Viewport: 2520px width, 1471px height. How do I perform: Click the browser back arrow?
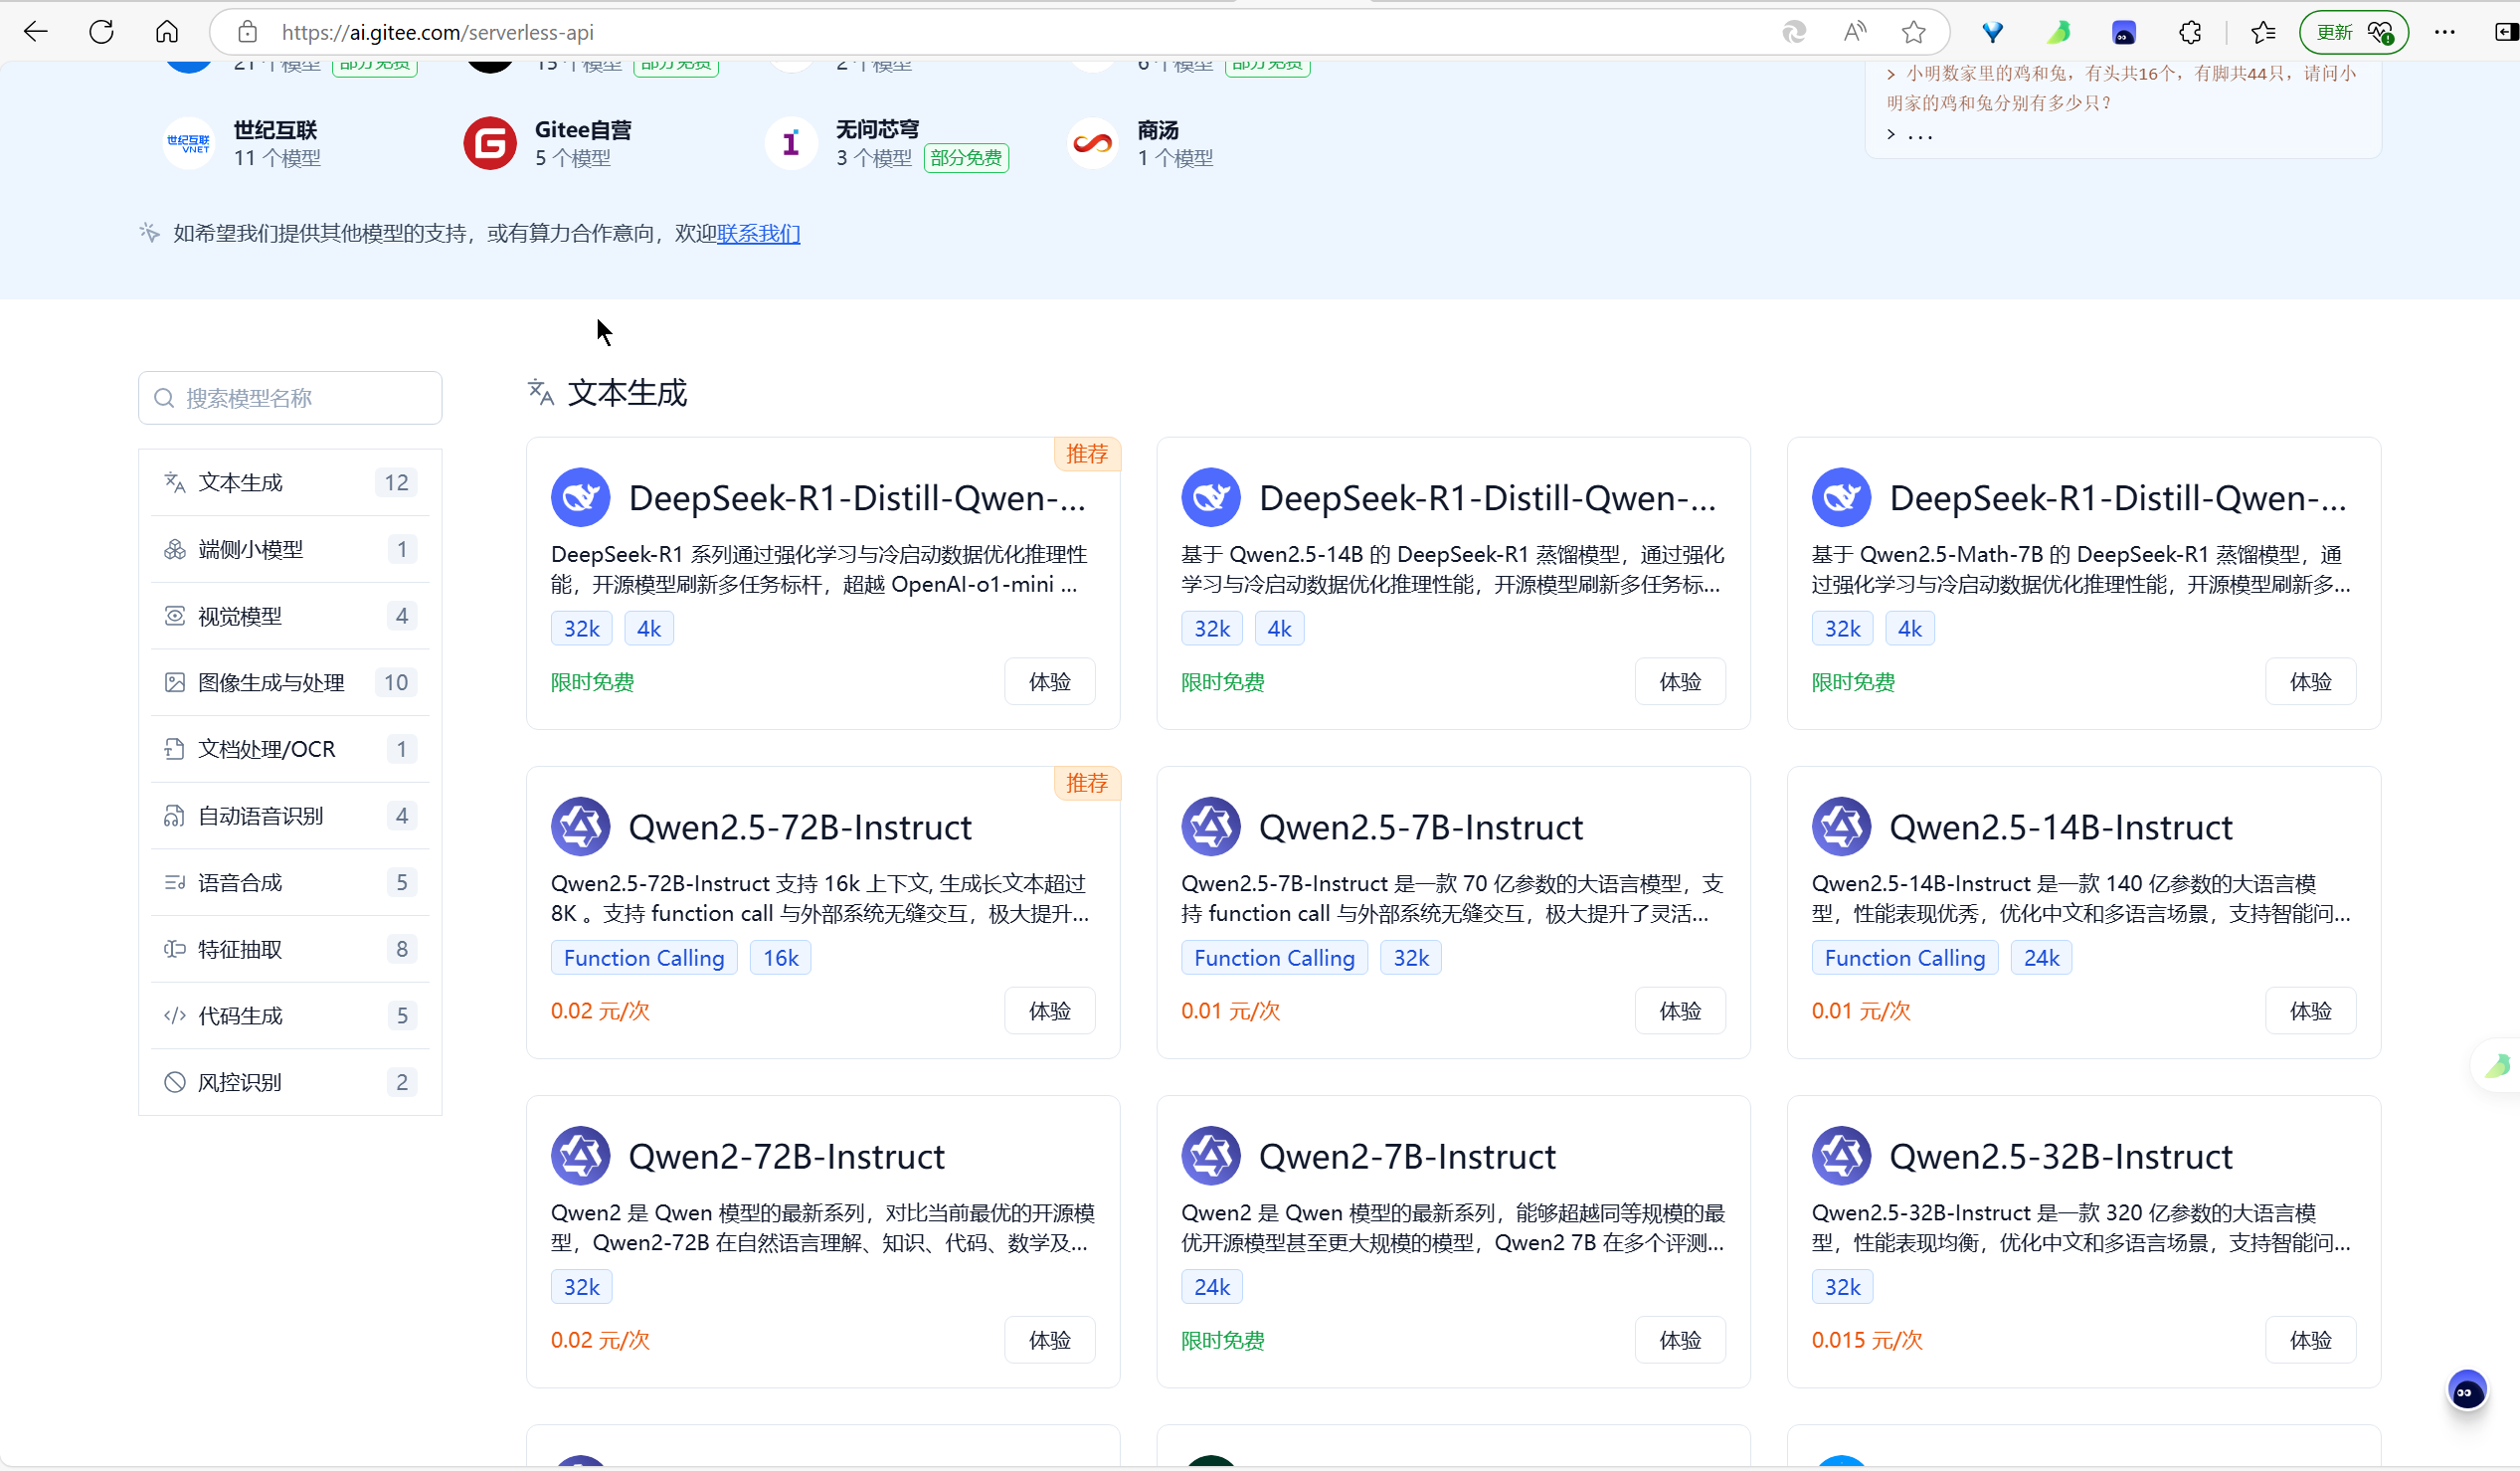pyautogui.click(x=36, y=32)
